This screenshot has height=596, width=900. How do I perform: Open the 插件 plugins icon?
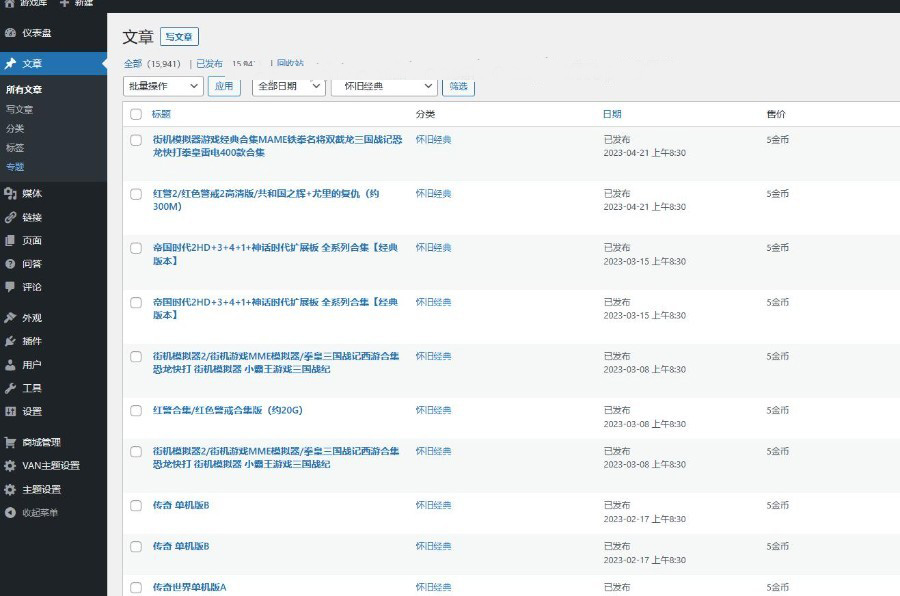11,341
